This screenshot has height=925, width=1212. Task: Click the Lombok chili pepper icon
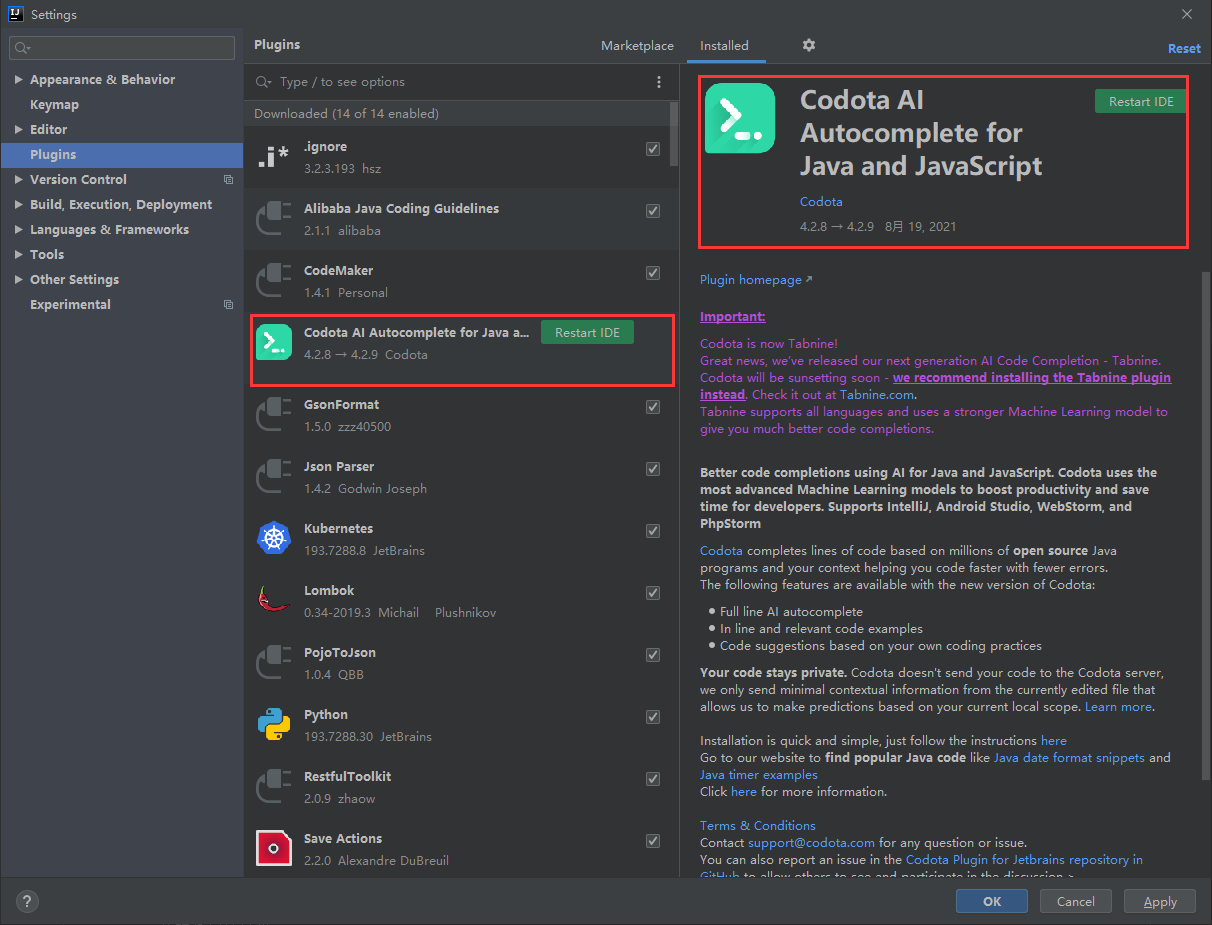click(x=273, y=600)
